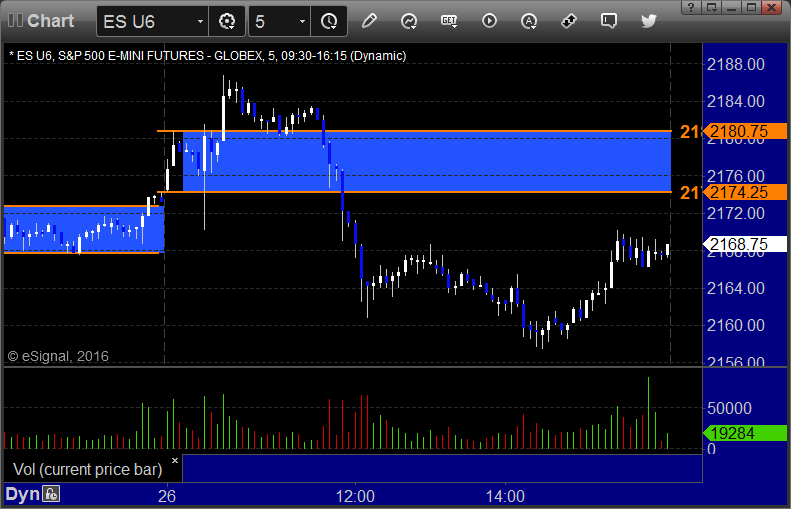The height and width of the screenshot is (509, 791).
Task: Minimize the chart window
Action: (731, 7)
